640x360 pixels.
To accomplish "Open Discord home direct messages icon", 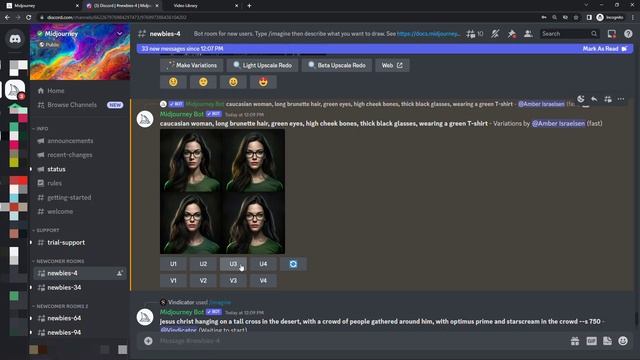I will click(15, 39).
